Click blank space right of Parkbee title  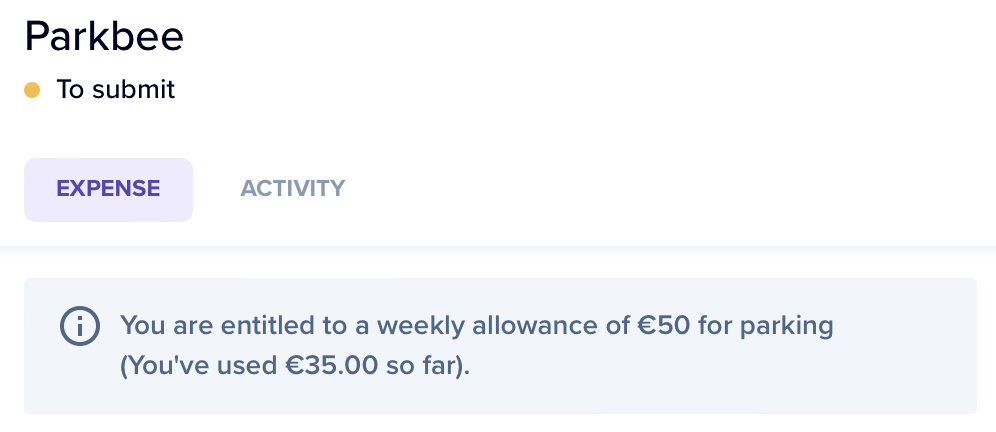(572, 37)
